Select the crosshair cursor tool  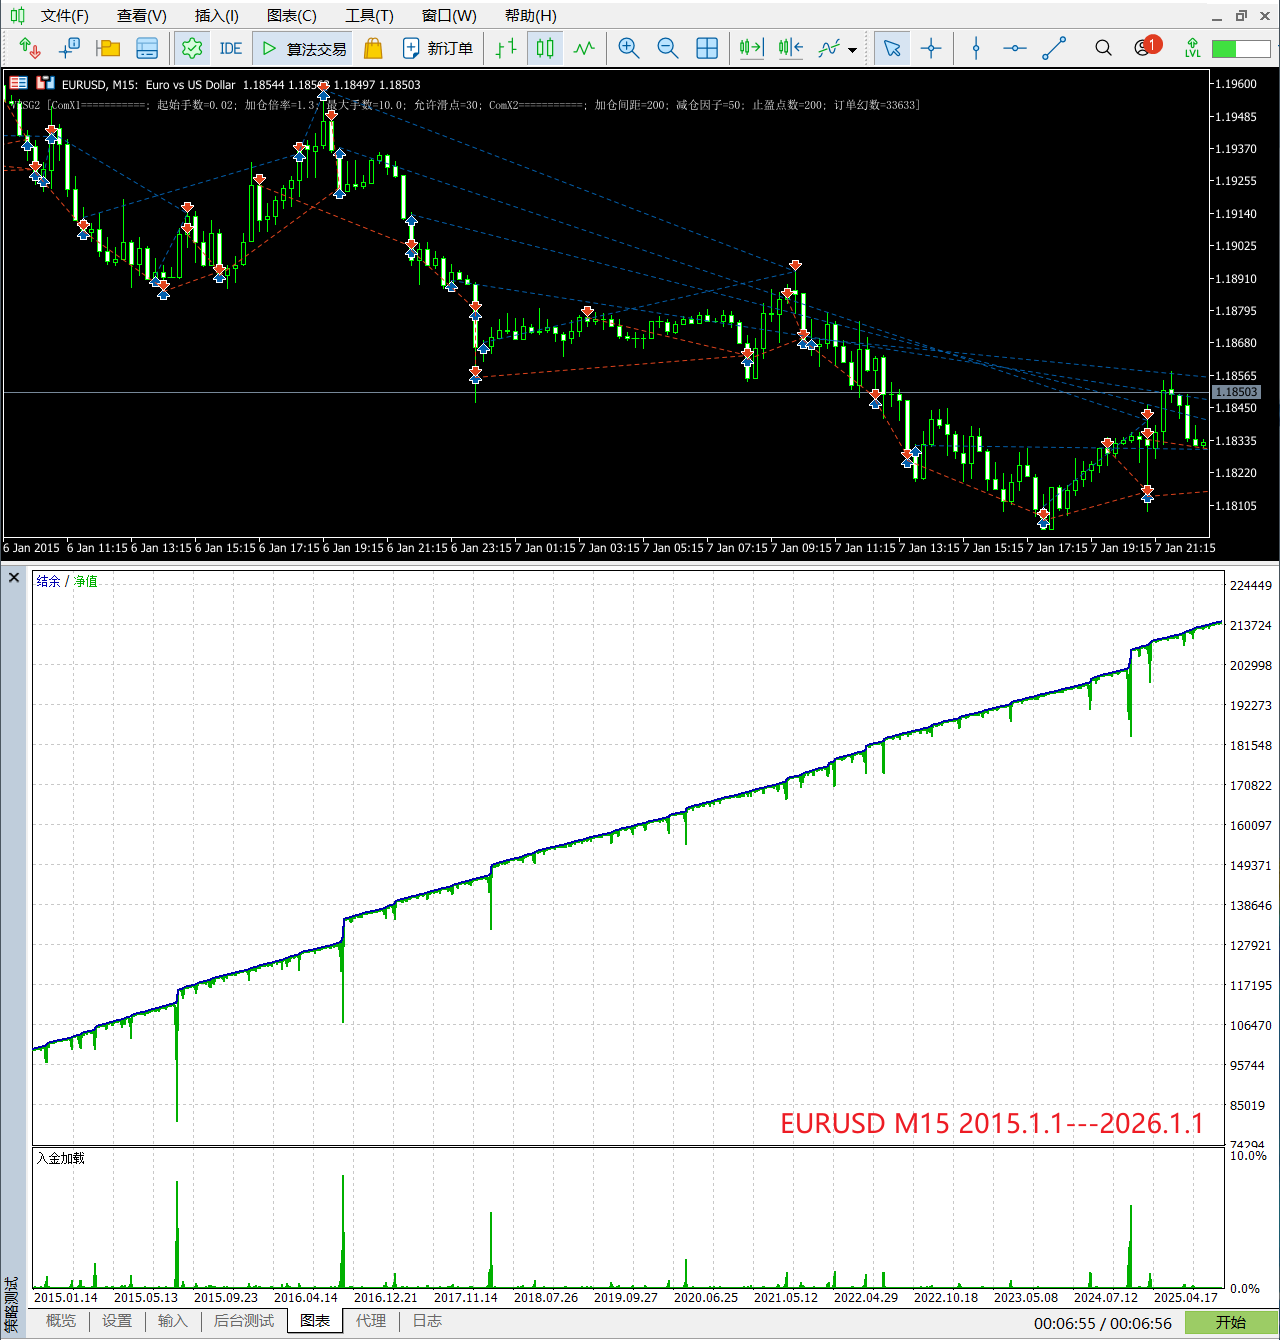tap(931, 48)
